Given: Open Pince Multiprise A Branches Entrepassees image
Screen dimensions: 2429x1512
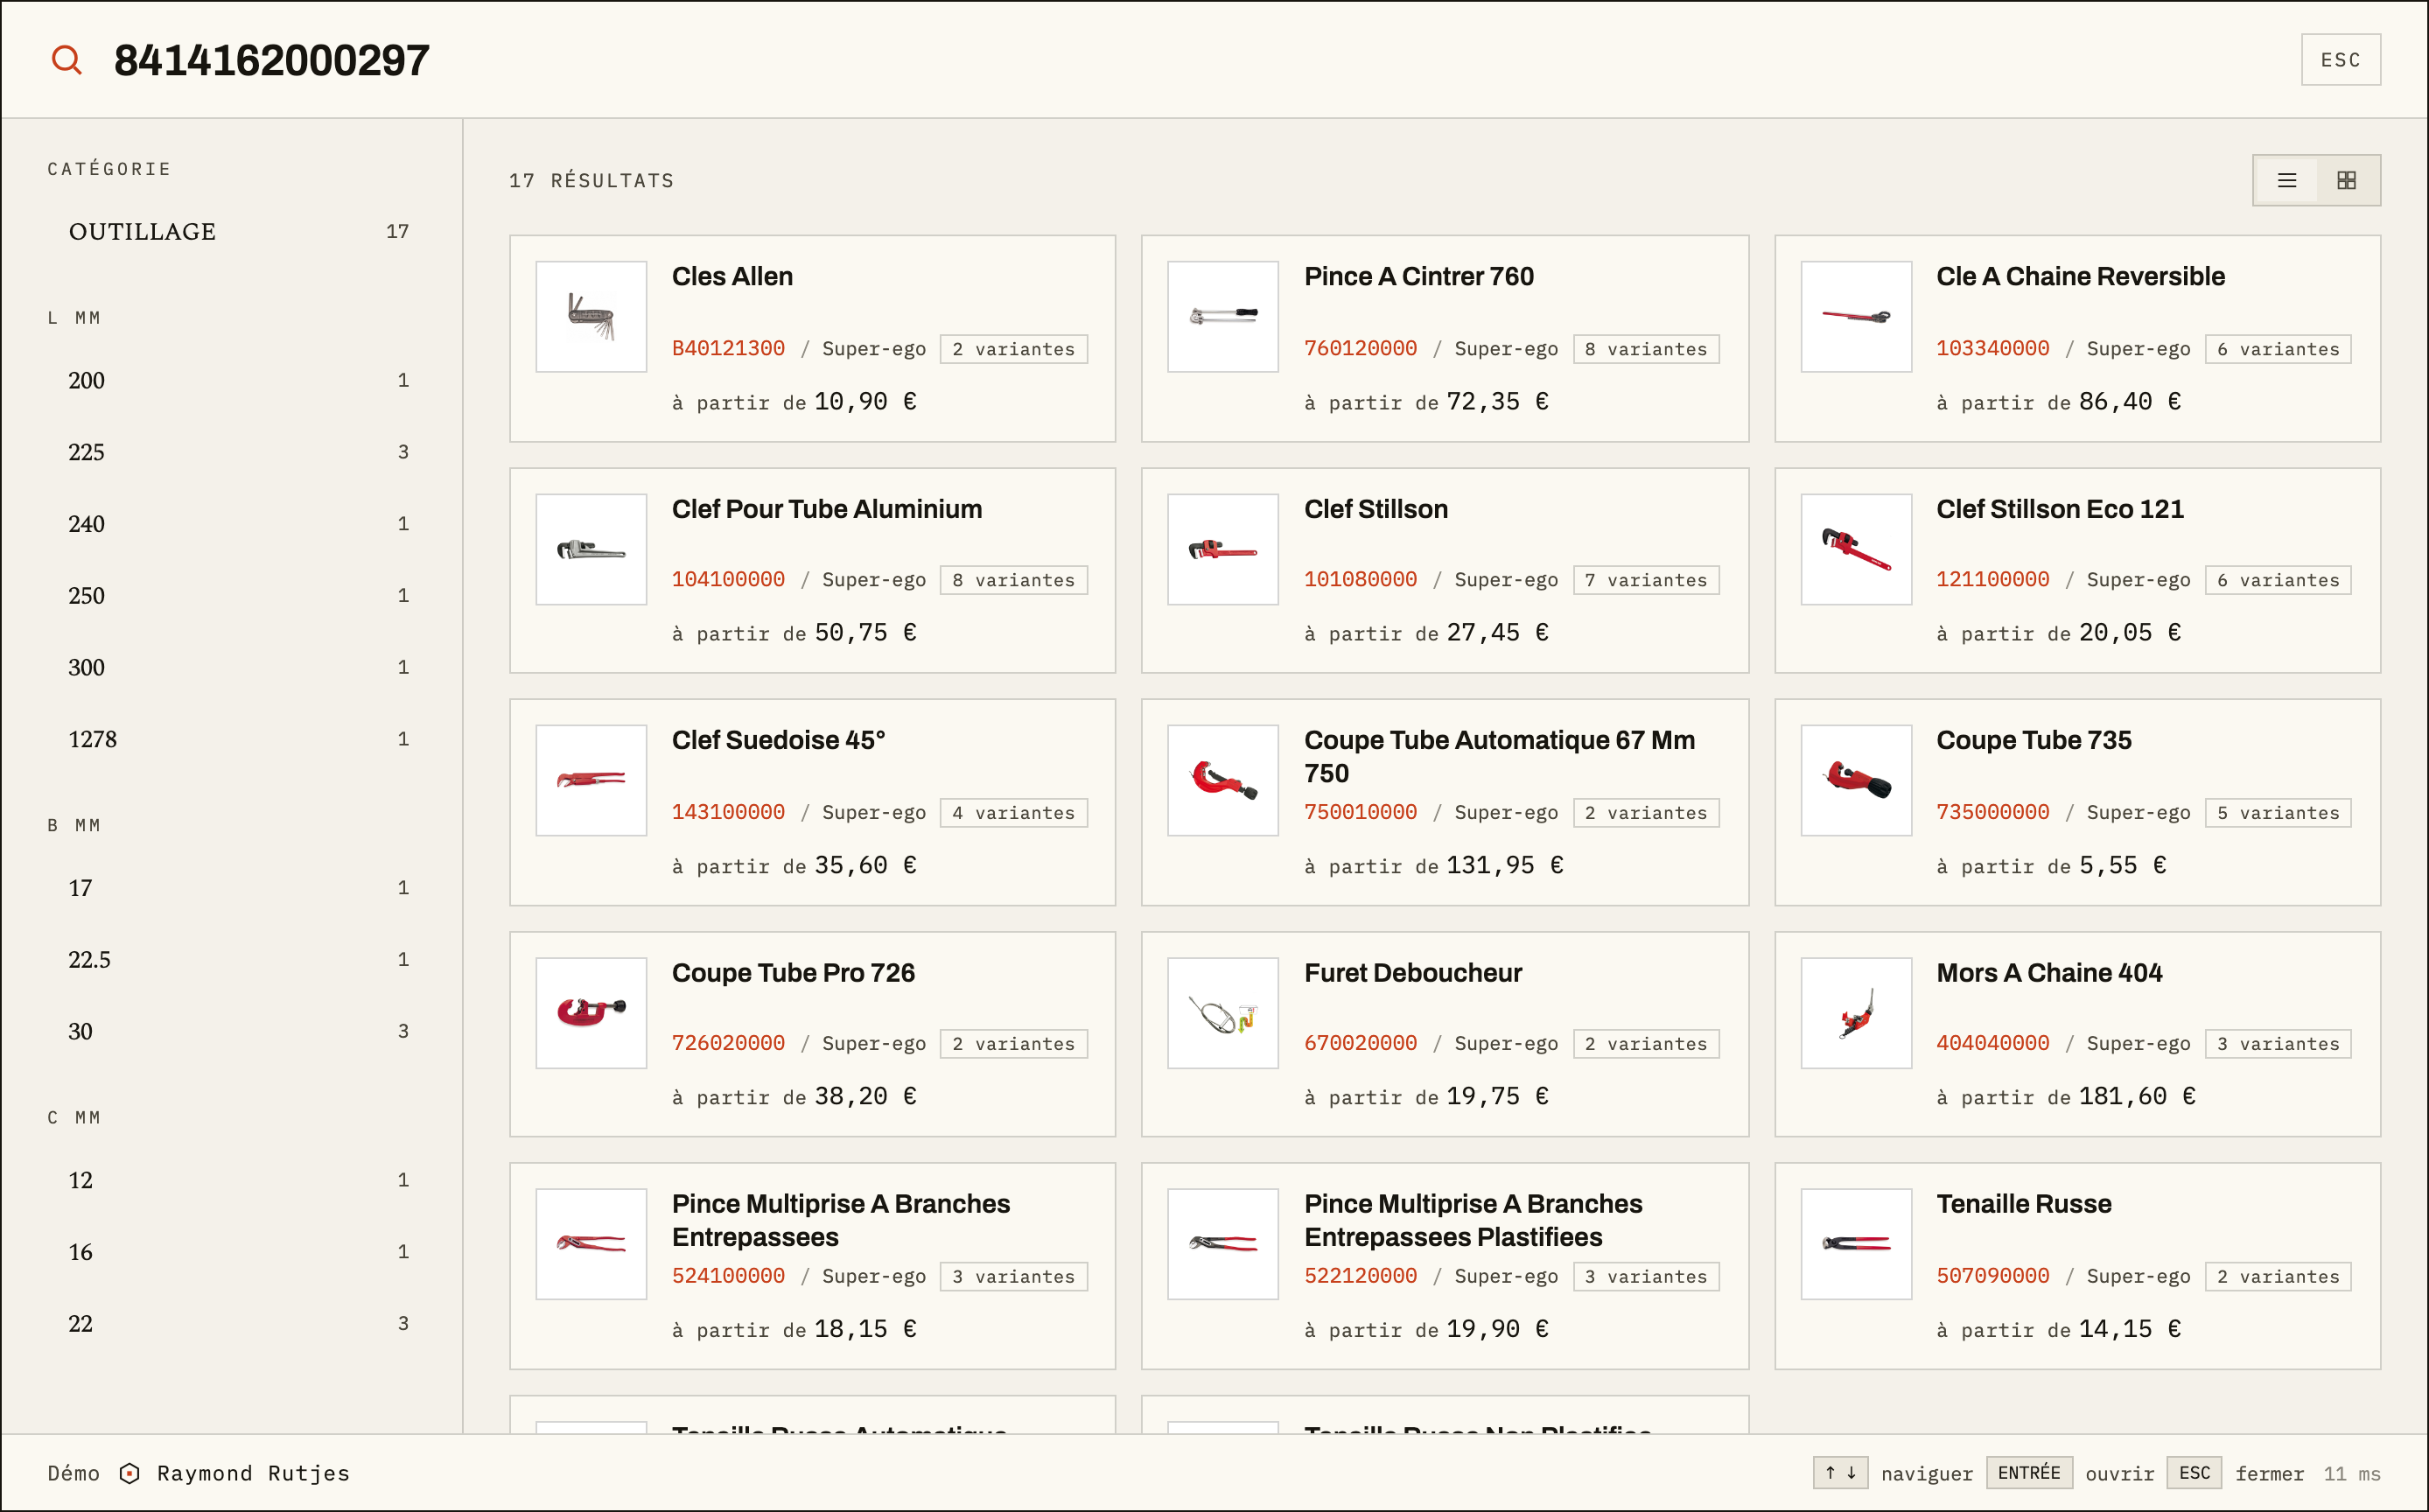Looking at the screenshot, I should click(x=591, y=1244).
